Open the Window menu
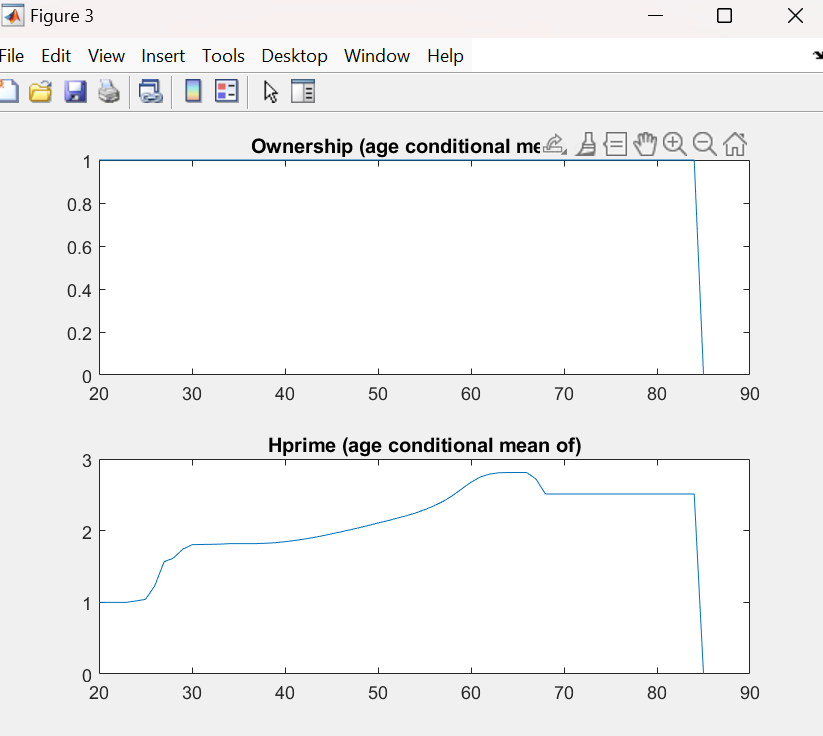This screenshot has height=736, width=823. tap(377, 56)
